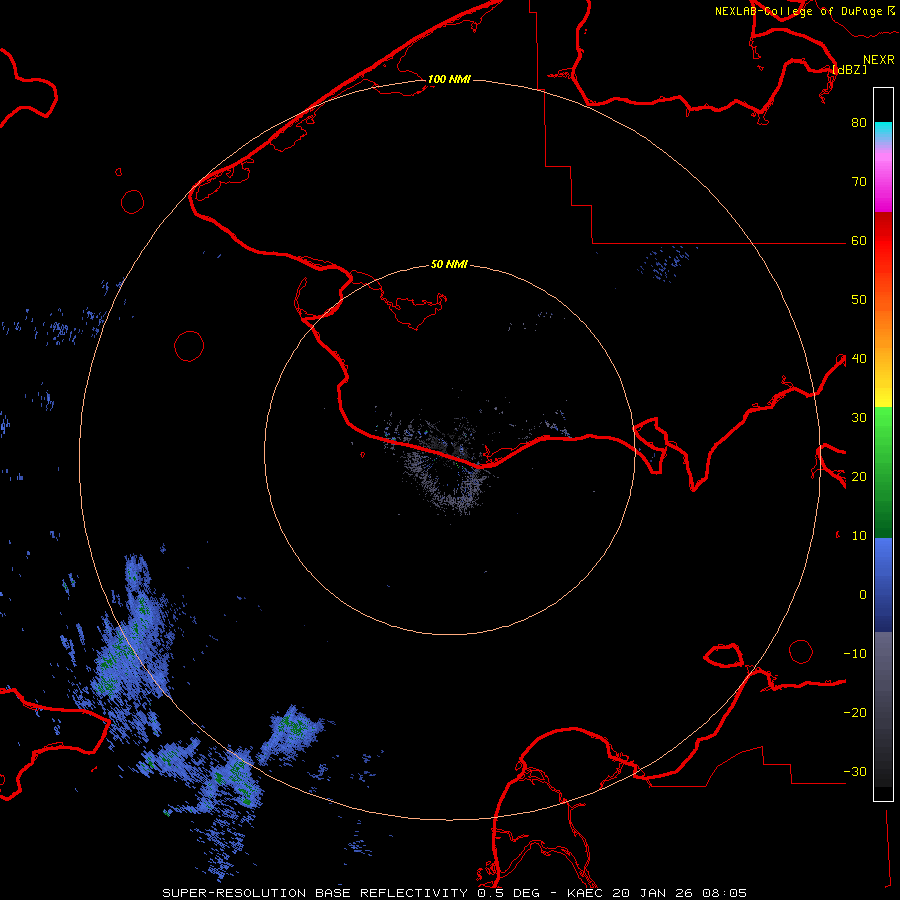This screenshot has width=900, height=900.
Task: Click the 60 value on the color scale
Action: 859,241
